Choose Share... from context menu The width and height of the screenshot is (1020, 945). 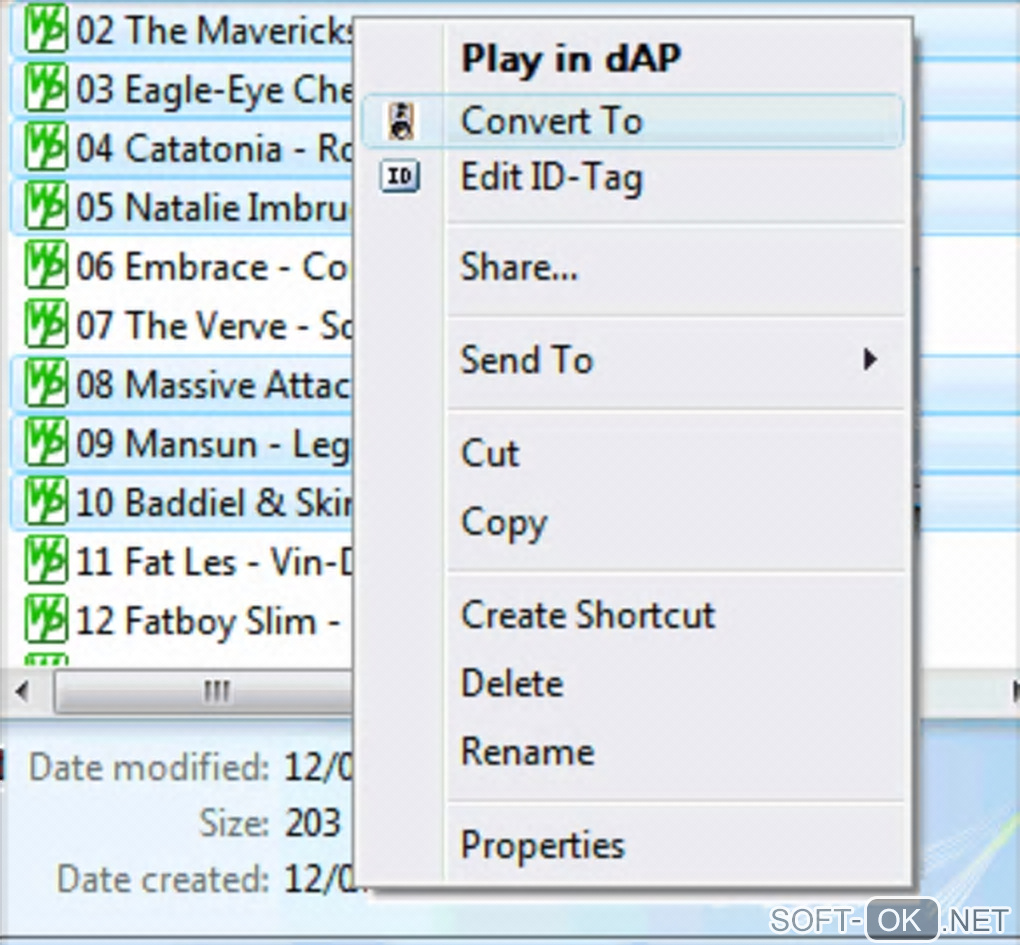pyautogui.click(x=632, y=267)
